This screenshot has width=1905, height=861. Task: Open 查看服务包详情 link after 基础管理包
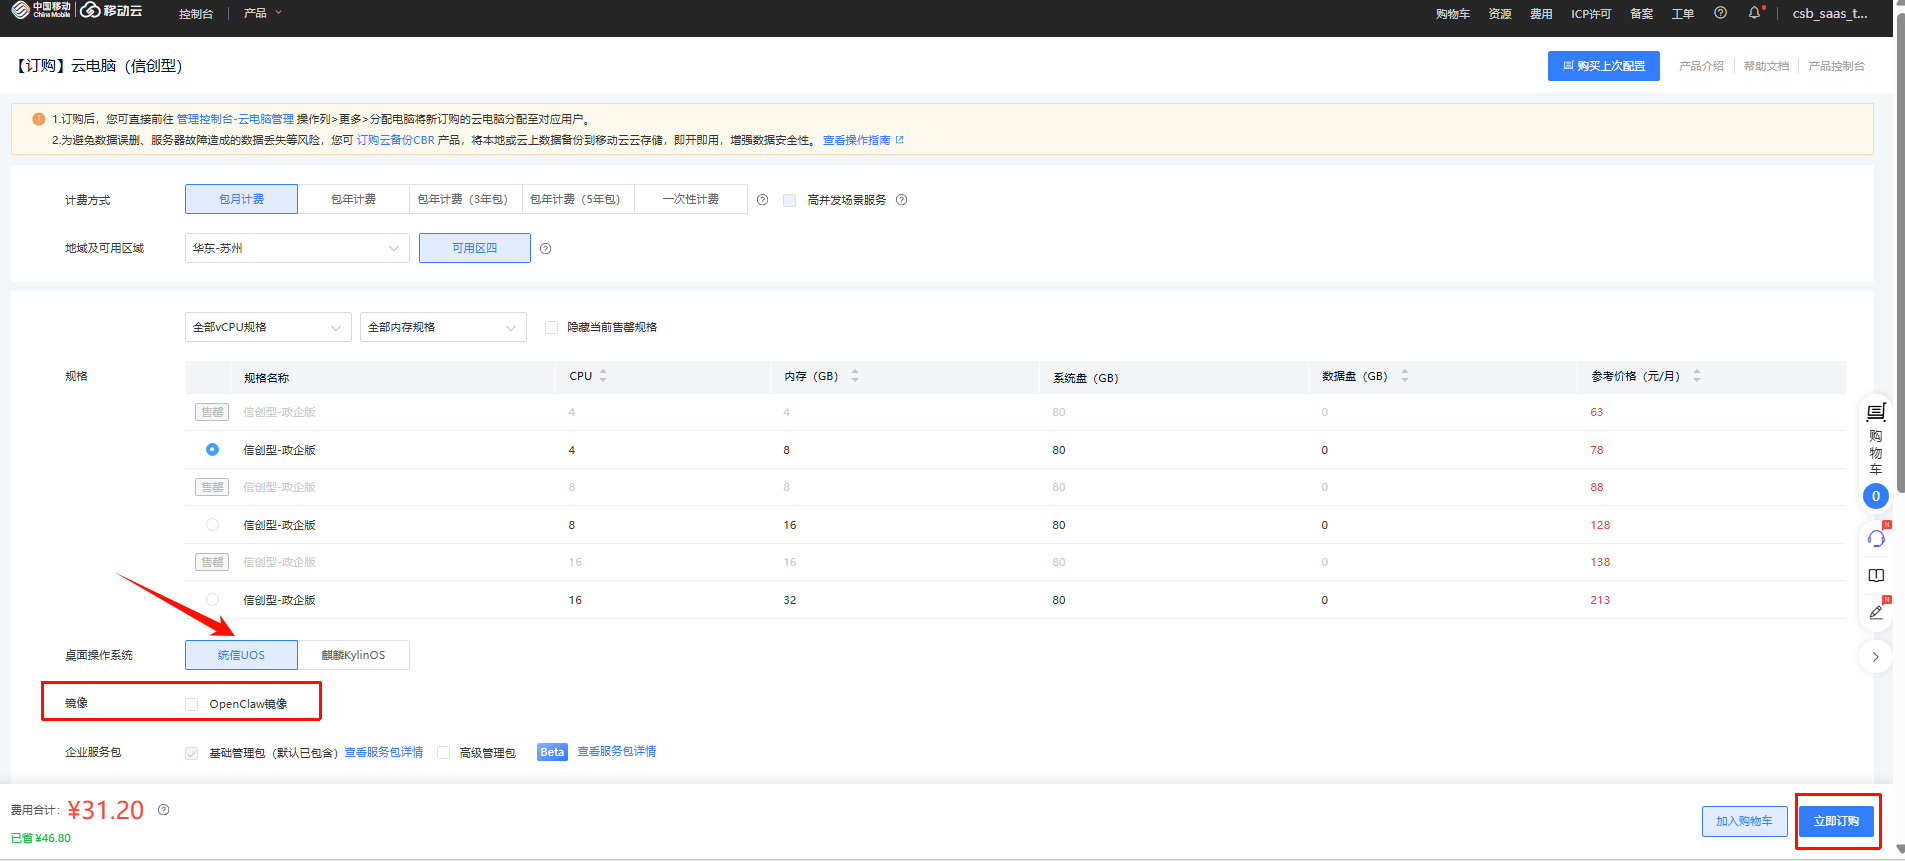[x=384, y=752]
